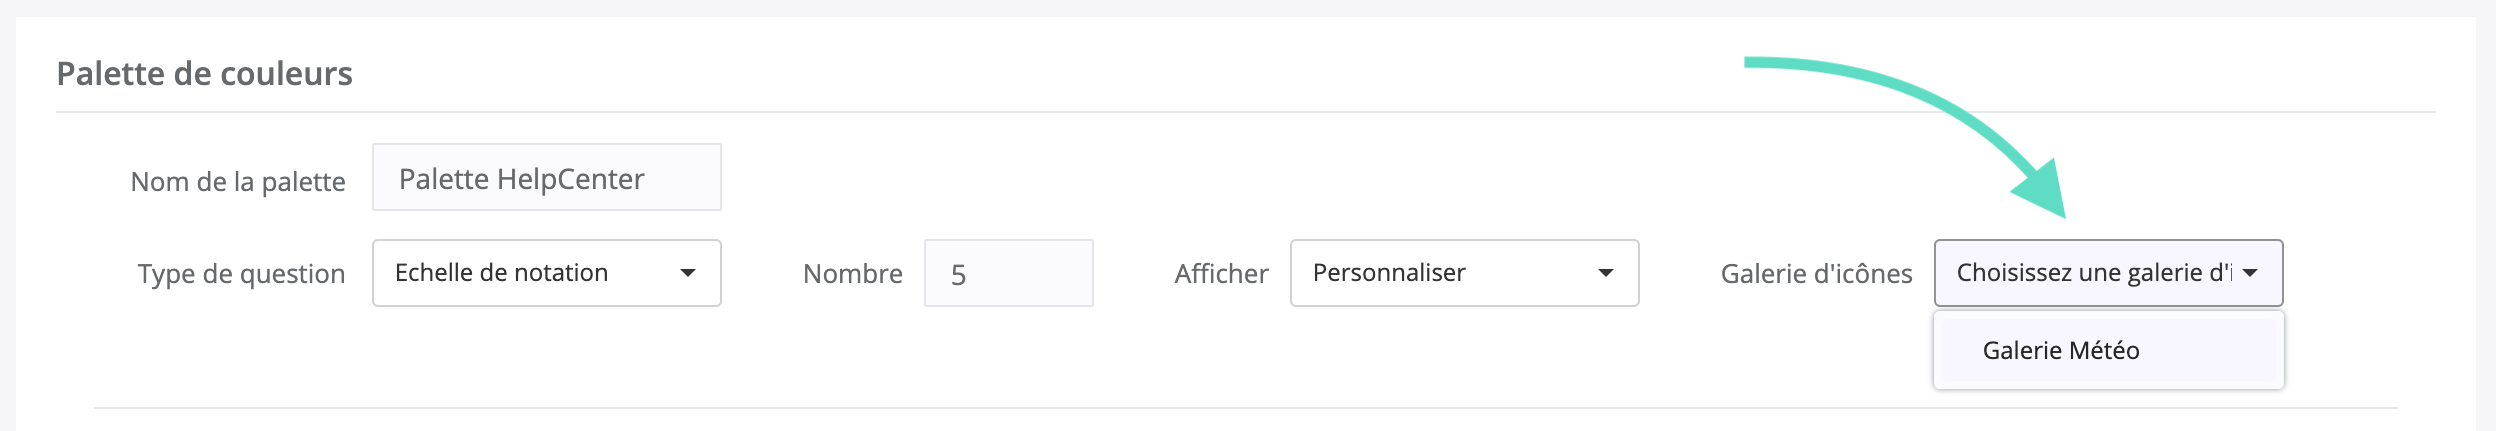Focus the Nombre field showing 5

pos(1008,274)
